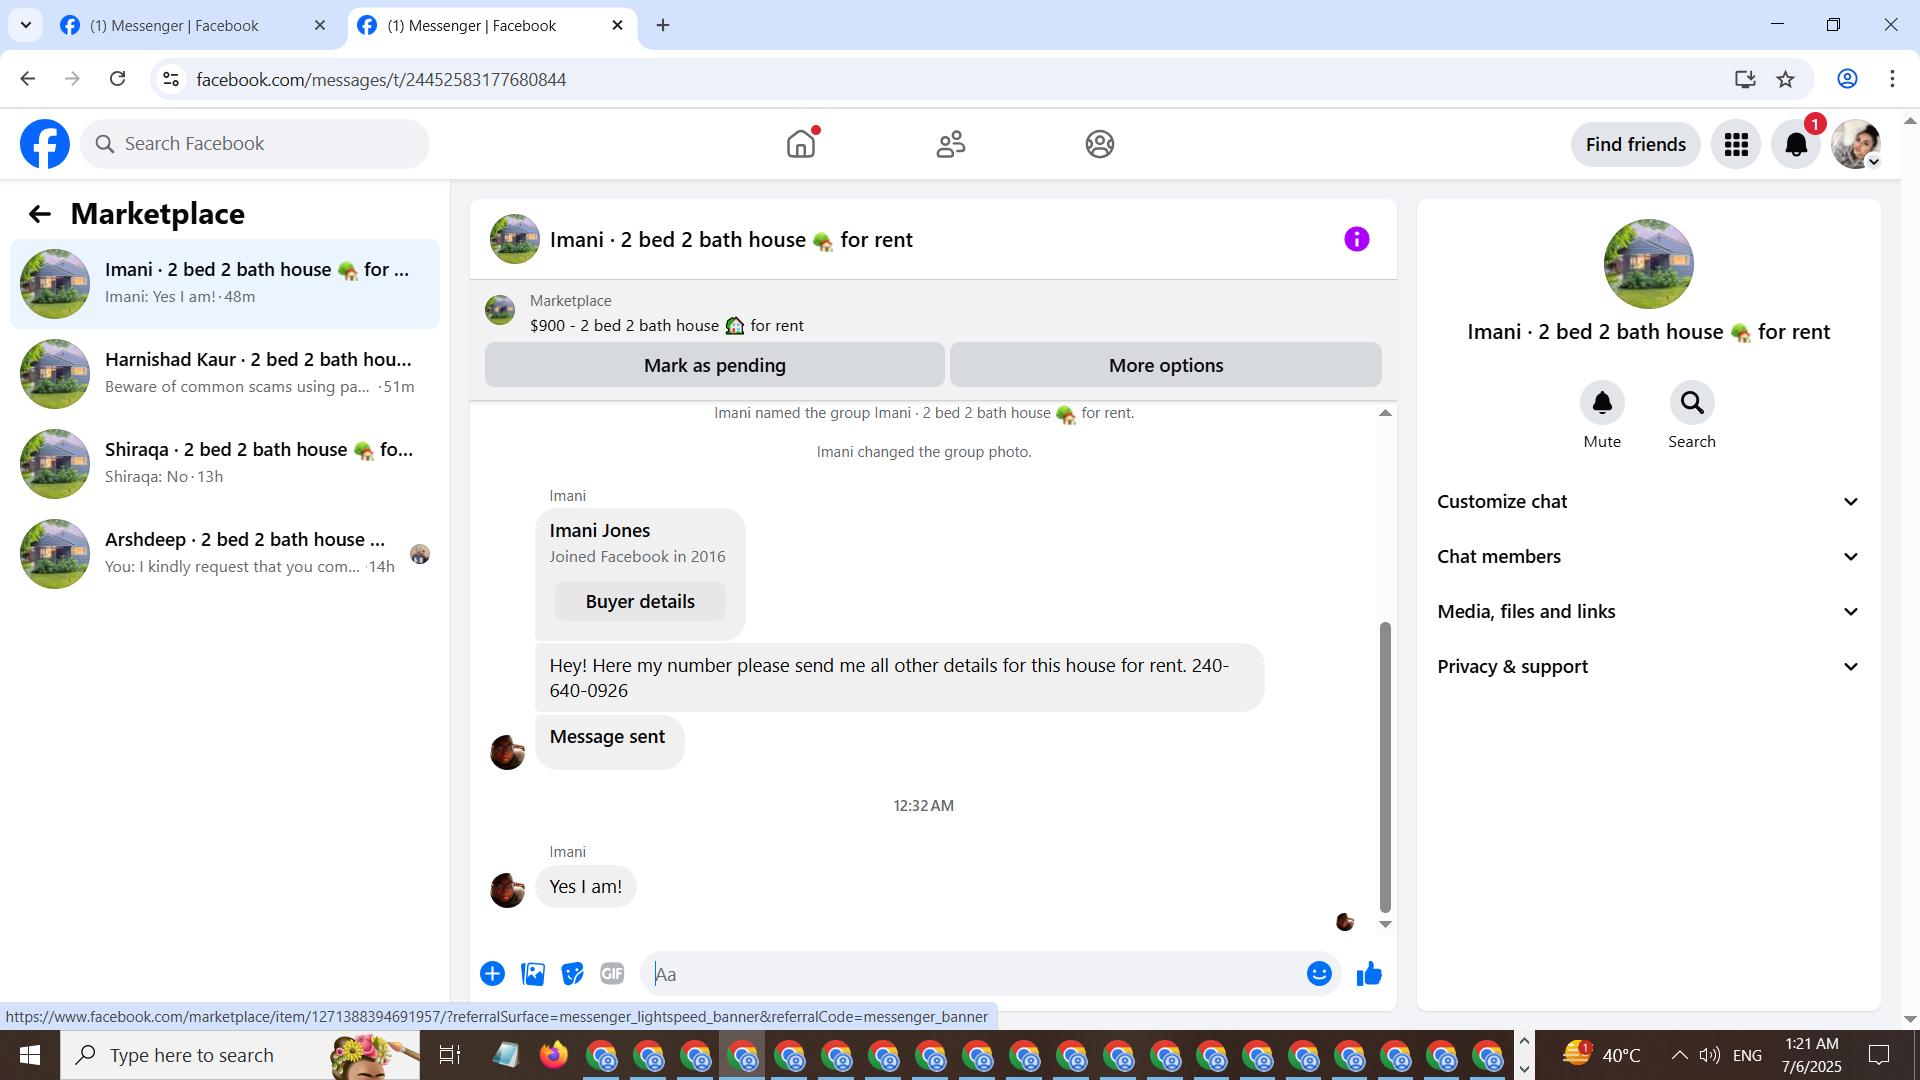
Task: Click the Mark as pending button
Action: pos(715,365)
